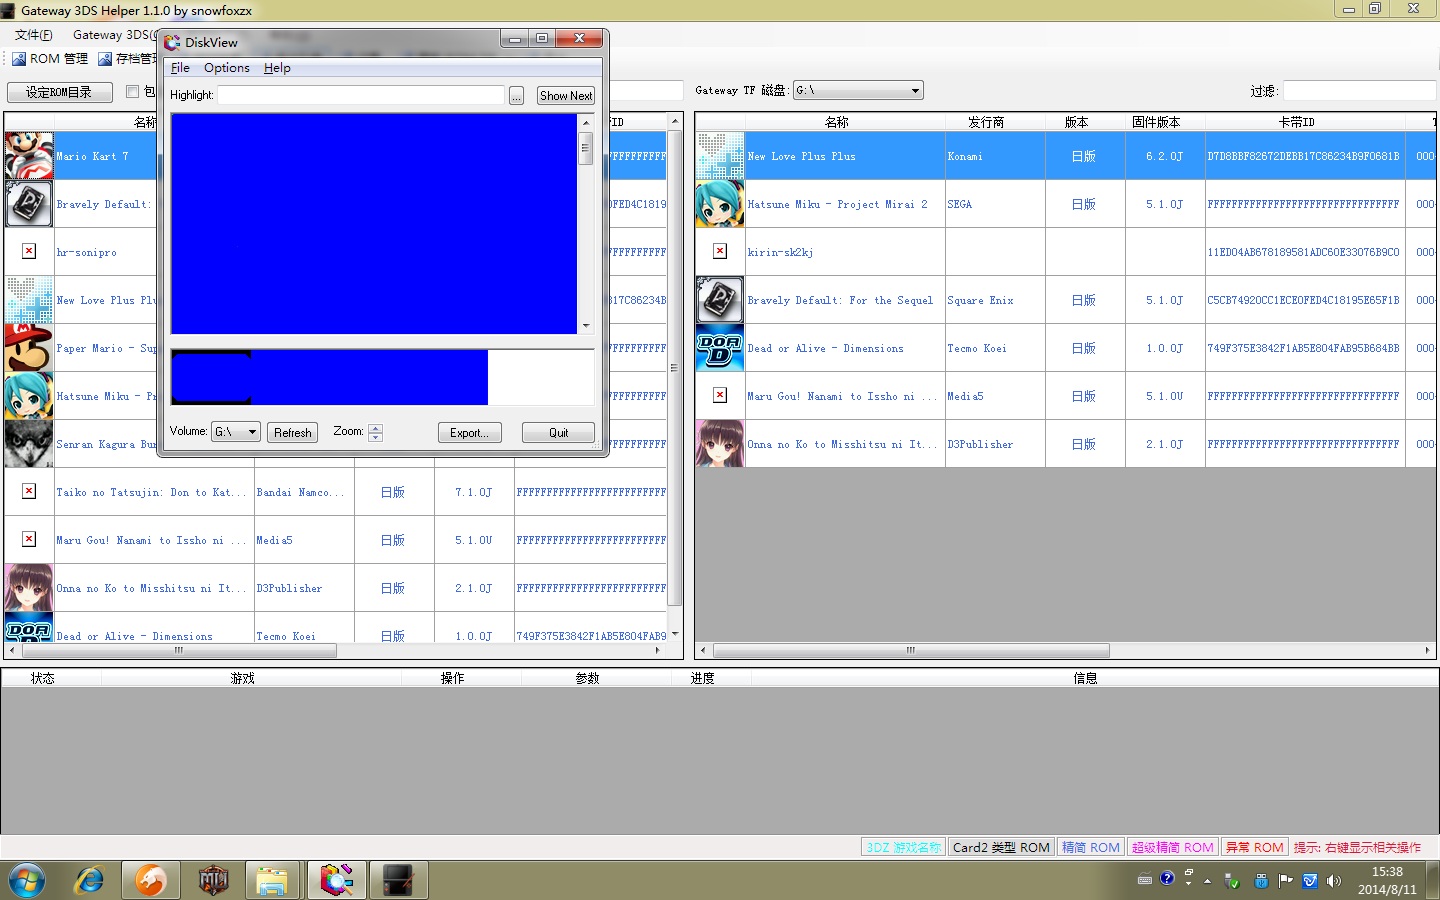Open the Gateway TF 磁盘 drive dropdown
The width and height of the screenshot is (1440, 900).
tap(858, 90)
